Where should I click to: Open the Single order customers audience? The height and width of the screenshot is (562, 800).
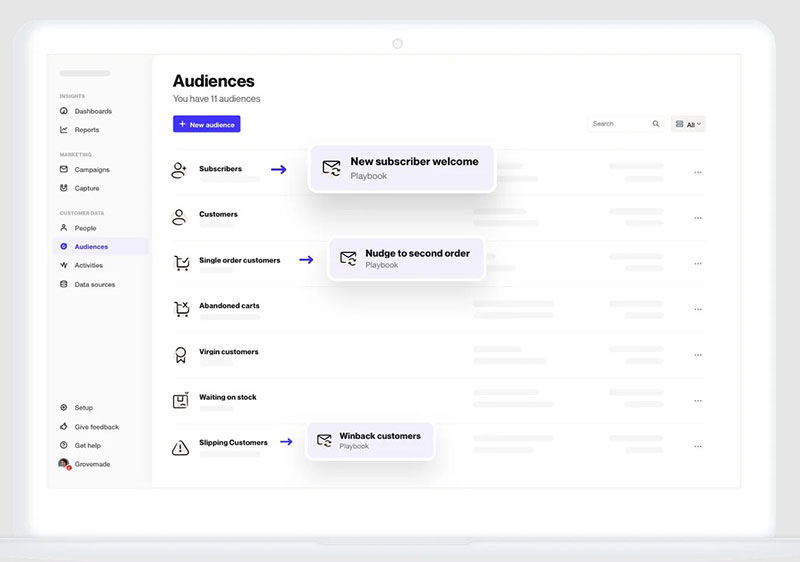pyautogui.click(x=240, y=260)
